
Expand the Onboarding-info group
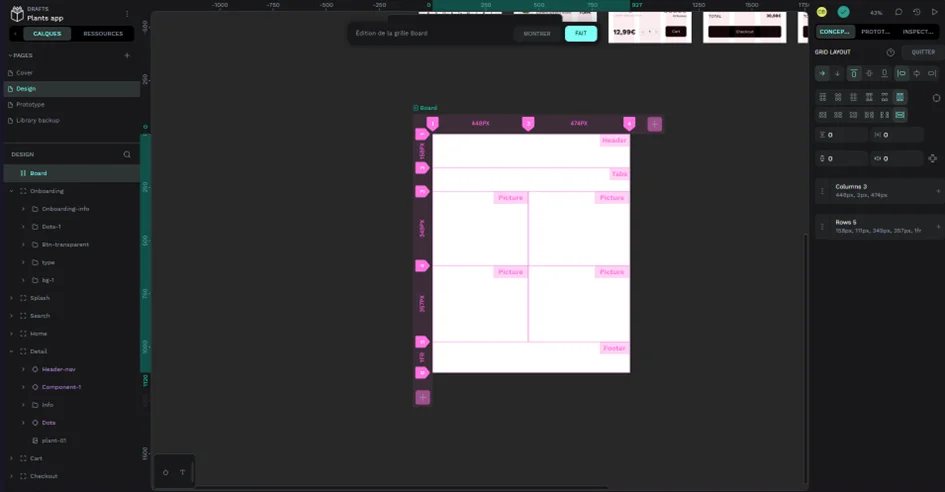23,209
